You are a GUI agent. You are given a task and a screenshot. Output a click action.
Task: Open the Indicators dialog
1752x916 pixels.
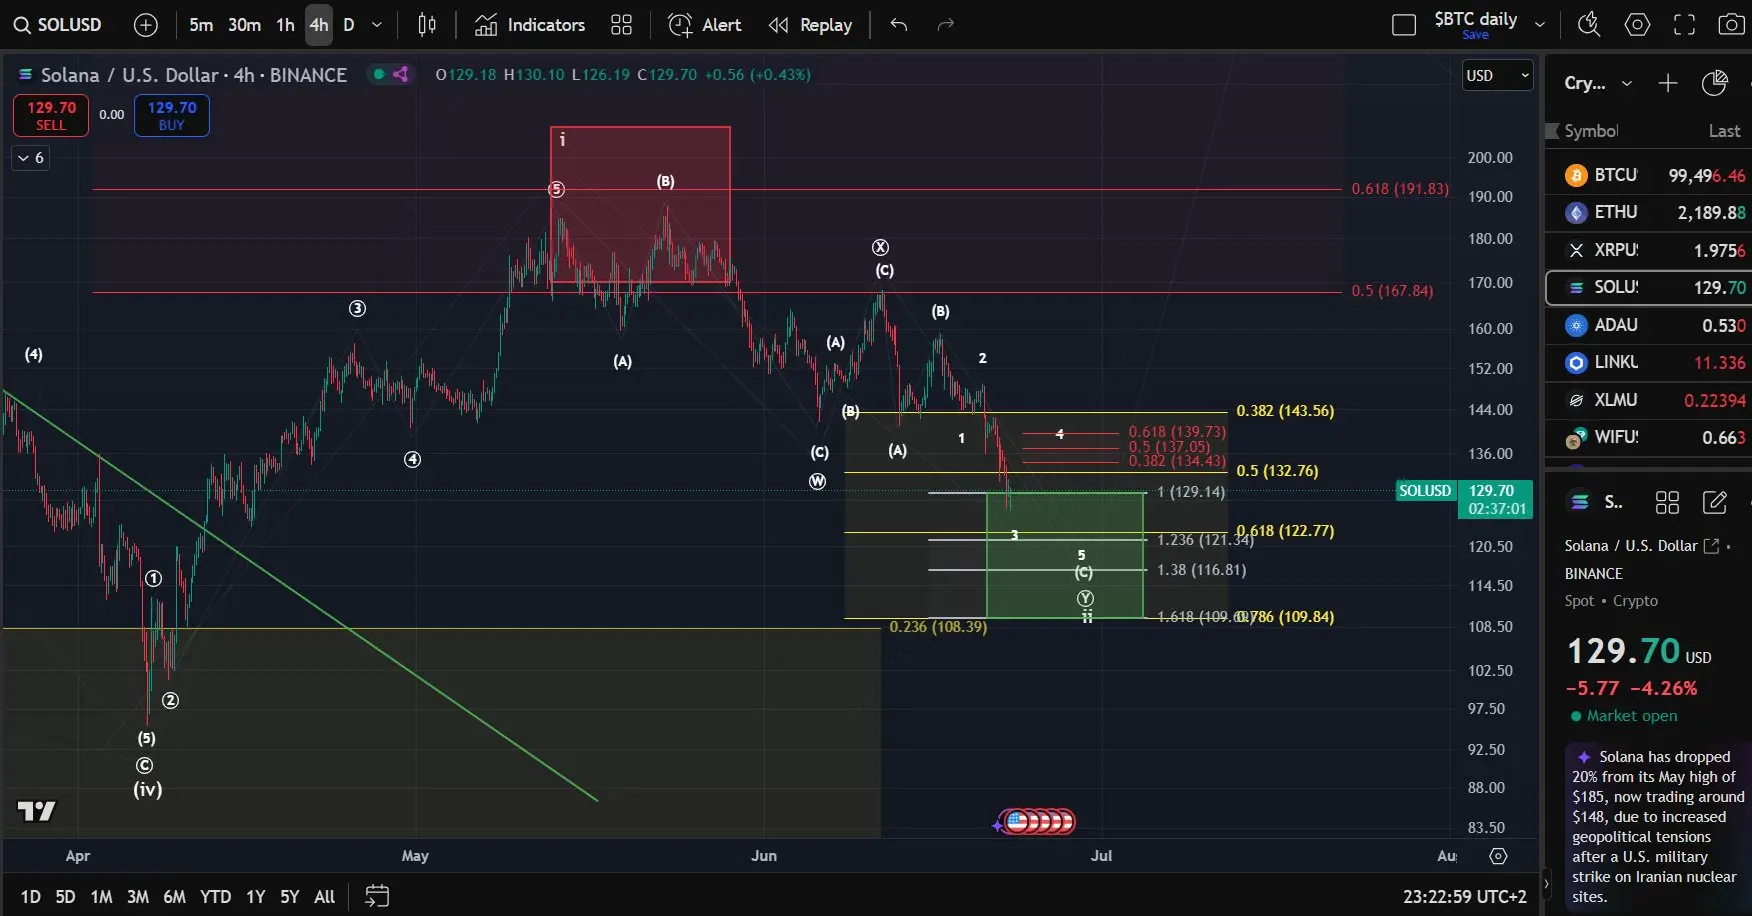pyautogui.click(x=530, y=25)
